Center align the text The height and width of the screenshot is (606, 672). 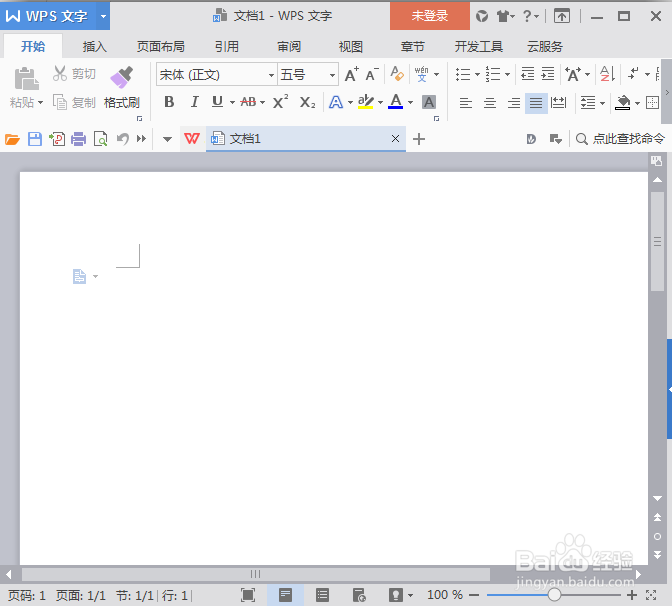pyautogui.click(x=490, y=103)
